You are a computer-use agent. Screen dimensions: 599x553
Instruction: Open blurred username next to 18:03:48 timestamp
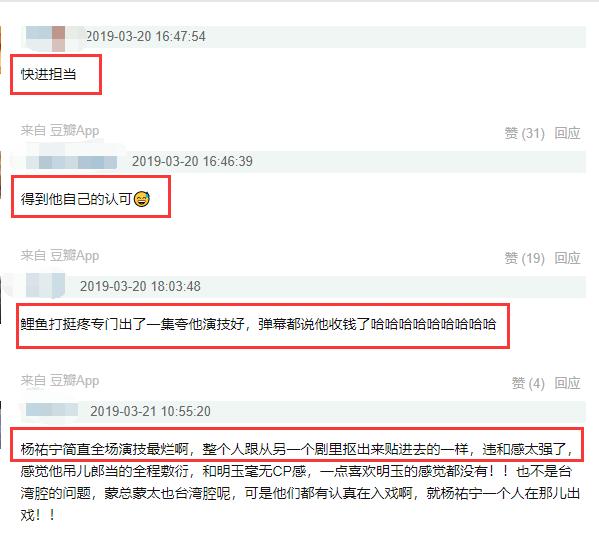coord(45,286)
